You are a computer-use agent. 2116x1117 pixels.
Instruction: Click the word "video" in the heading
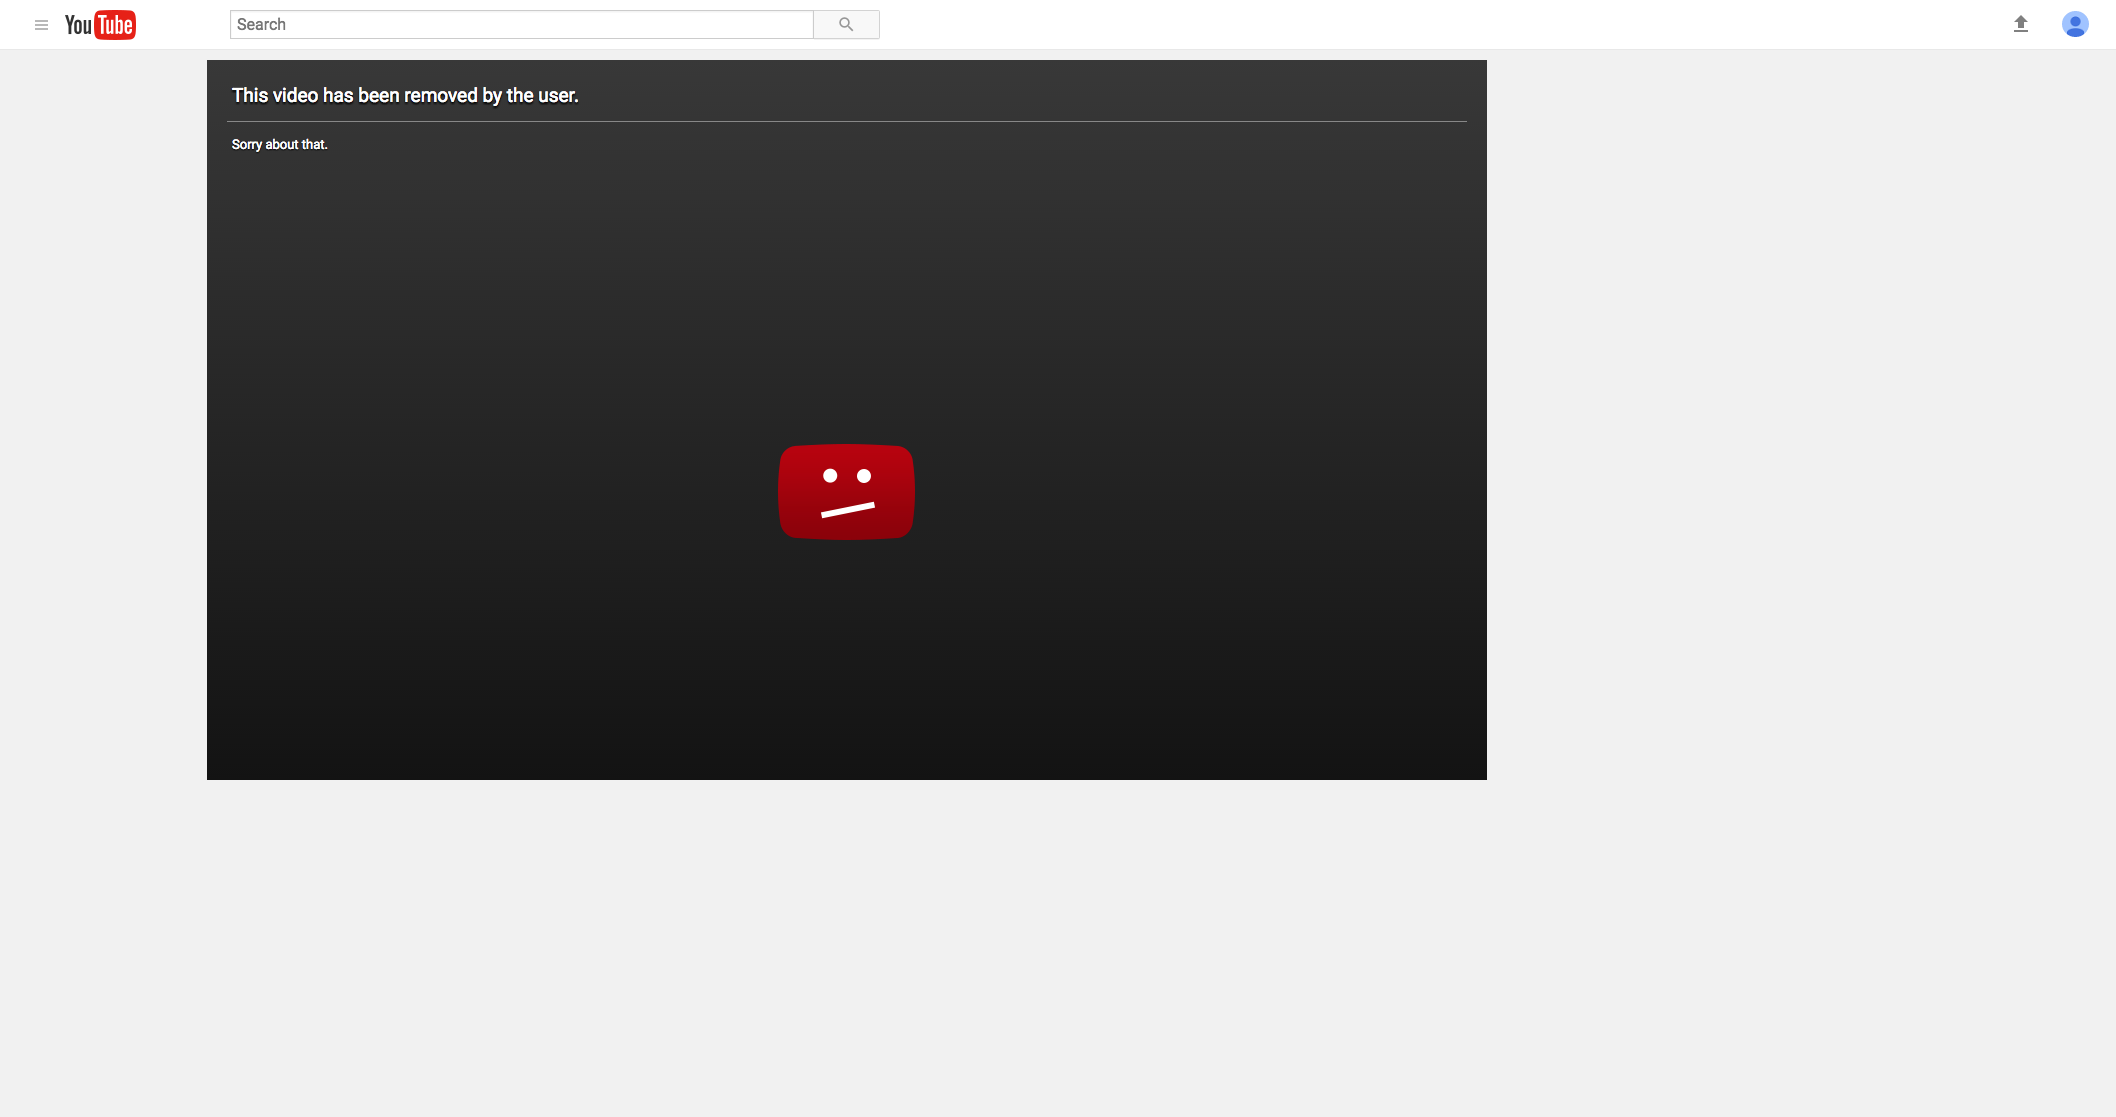point(295,95)
